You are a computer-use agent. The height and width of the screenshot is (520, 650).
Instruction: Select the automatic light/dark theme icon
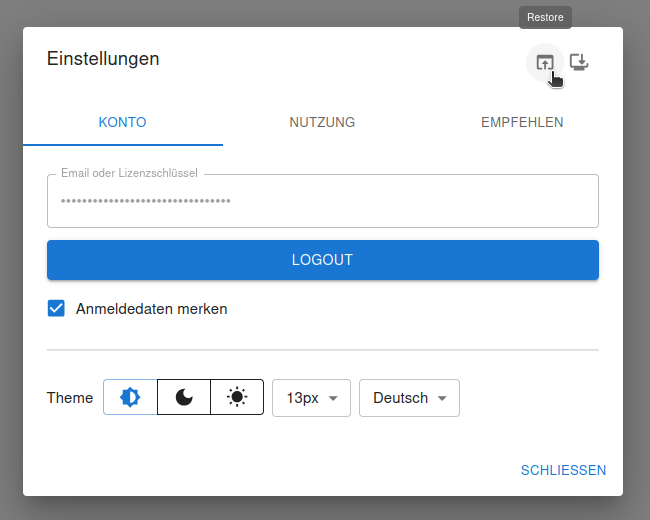(x=130, y=397)
